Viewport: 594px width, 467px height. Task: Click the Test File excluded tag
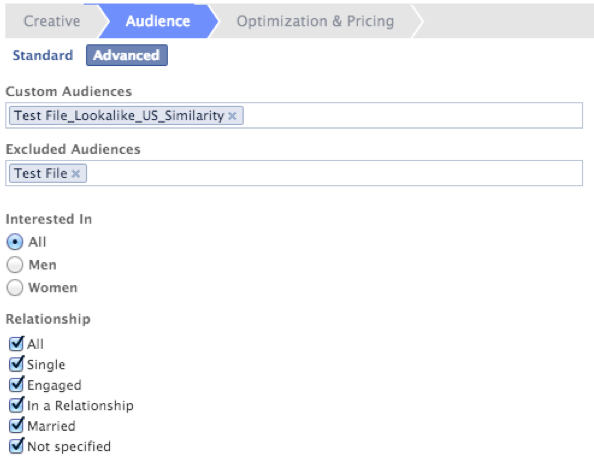click(x=41, y=173)
